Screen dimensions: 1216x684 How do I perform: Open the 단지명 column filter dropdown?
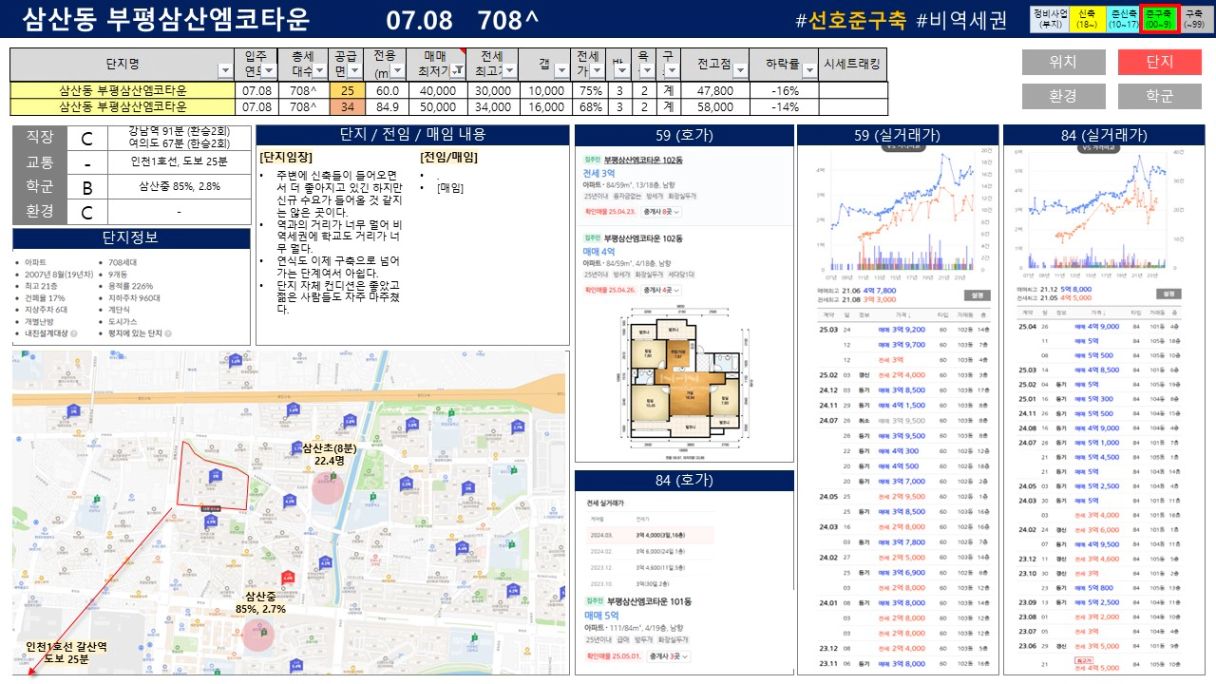tap(224, 71)
